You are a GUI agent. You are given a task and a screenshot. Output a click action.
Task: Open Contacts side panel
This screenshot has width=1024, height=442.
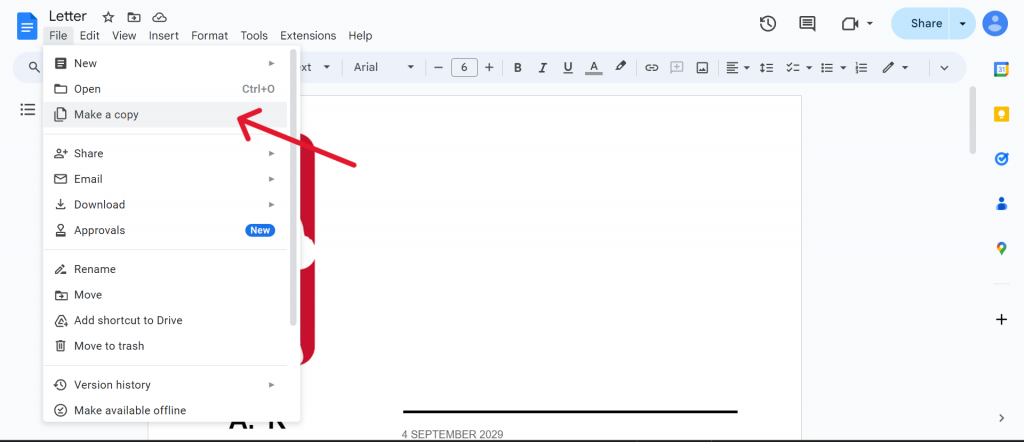1001,204
